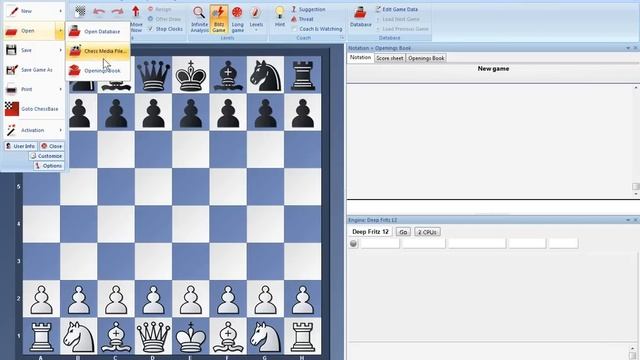The height and width of the screenshot is (360, 640).
Task: Click the undo move arrow icon
Action: tap(99, 12)
